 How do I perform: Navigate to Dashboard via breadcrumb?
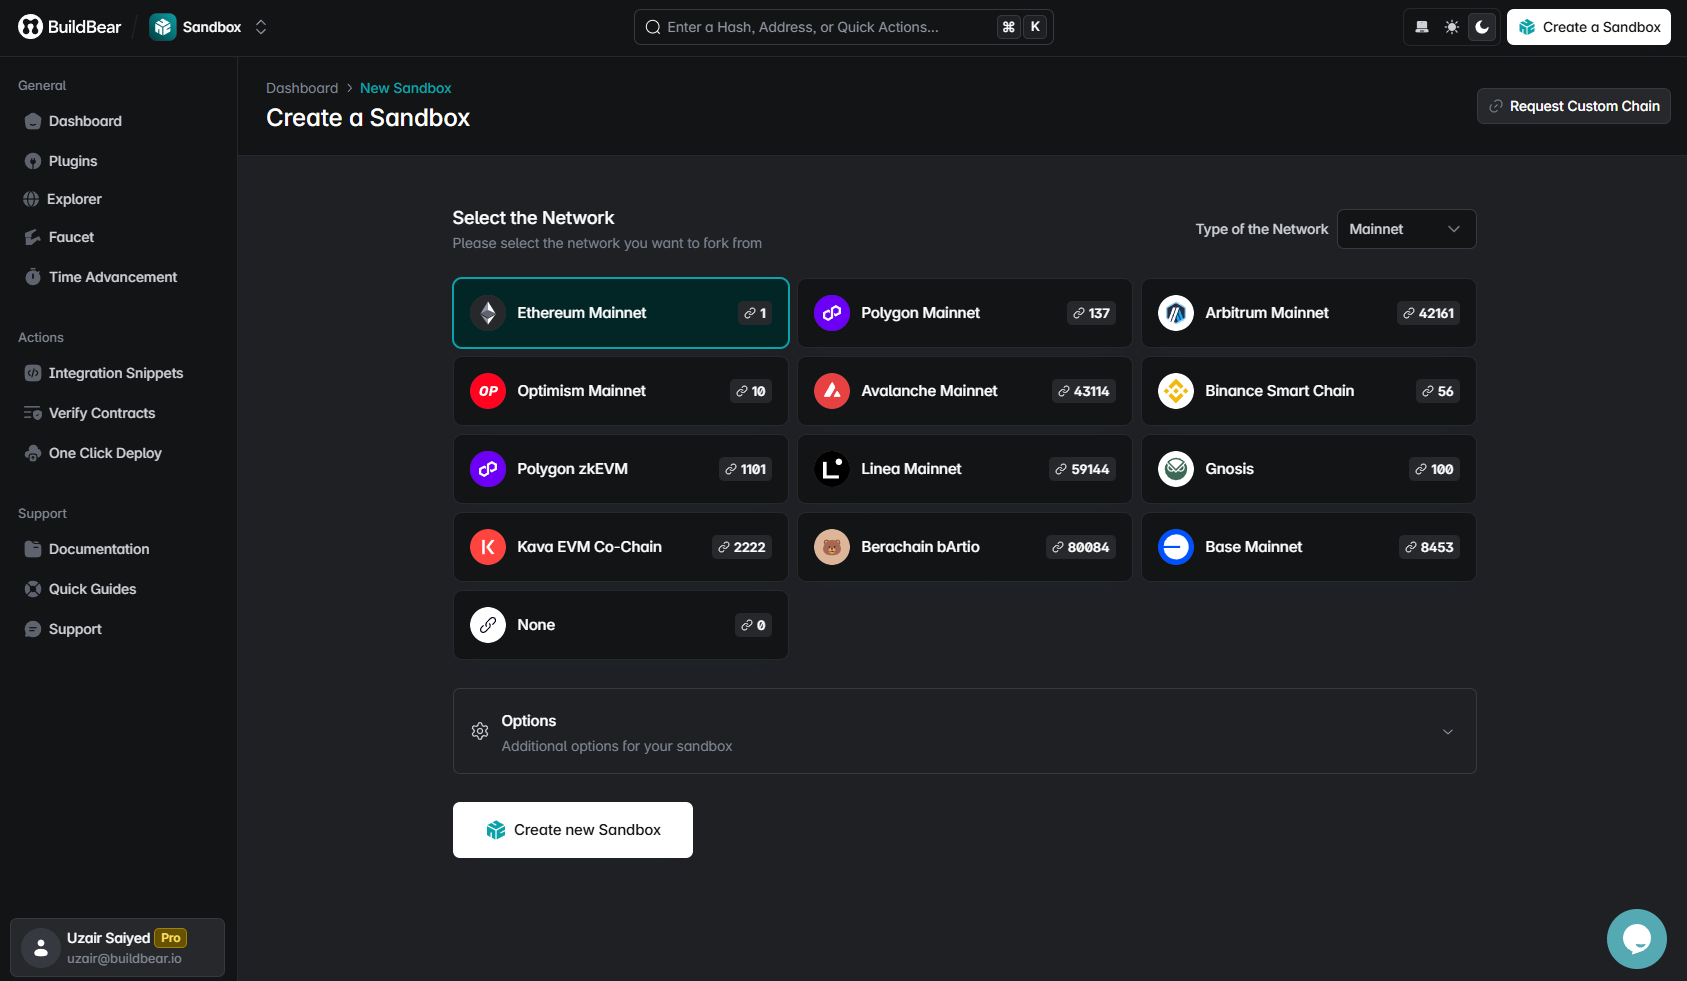point(301,88)
